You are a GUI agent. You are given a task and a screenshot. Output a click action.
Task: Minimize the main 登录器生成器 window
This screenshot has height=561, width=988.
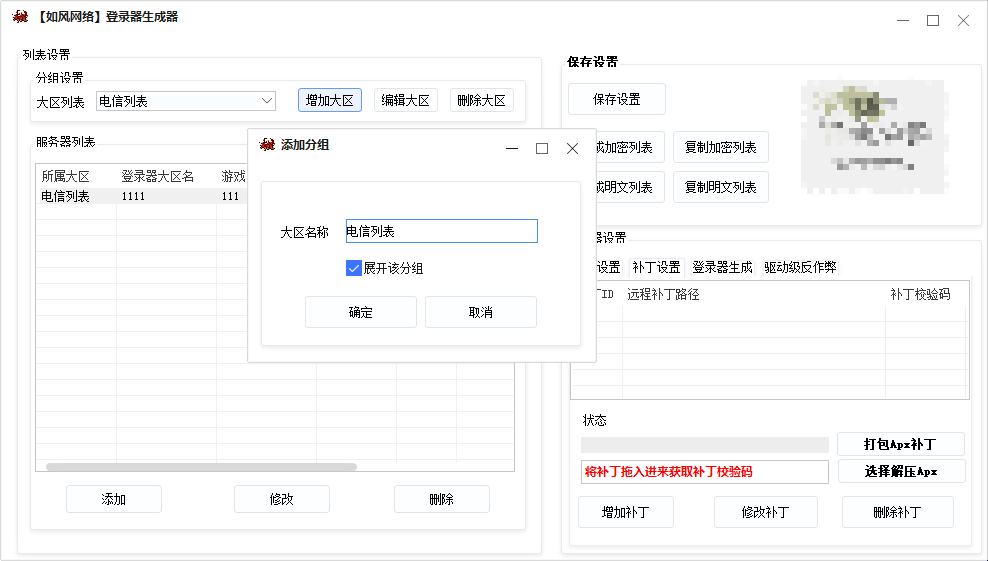tap(903, 20)
